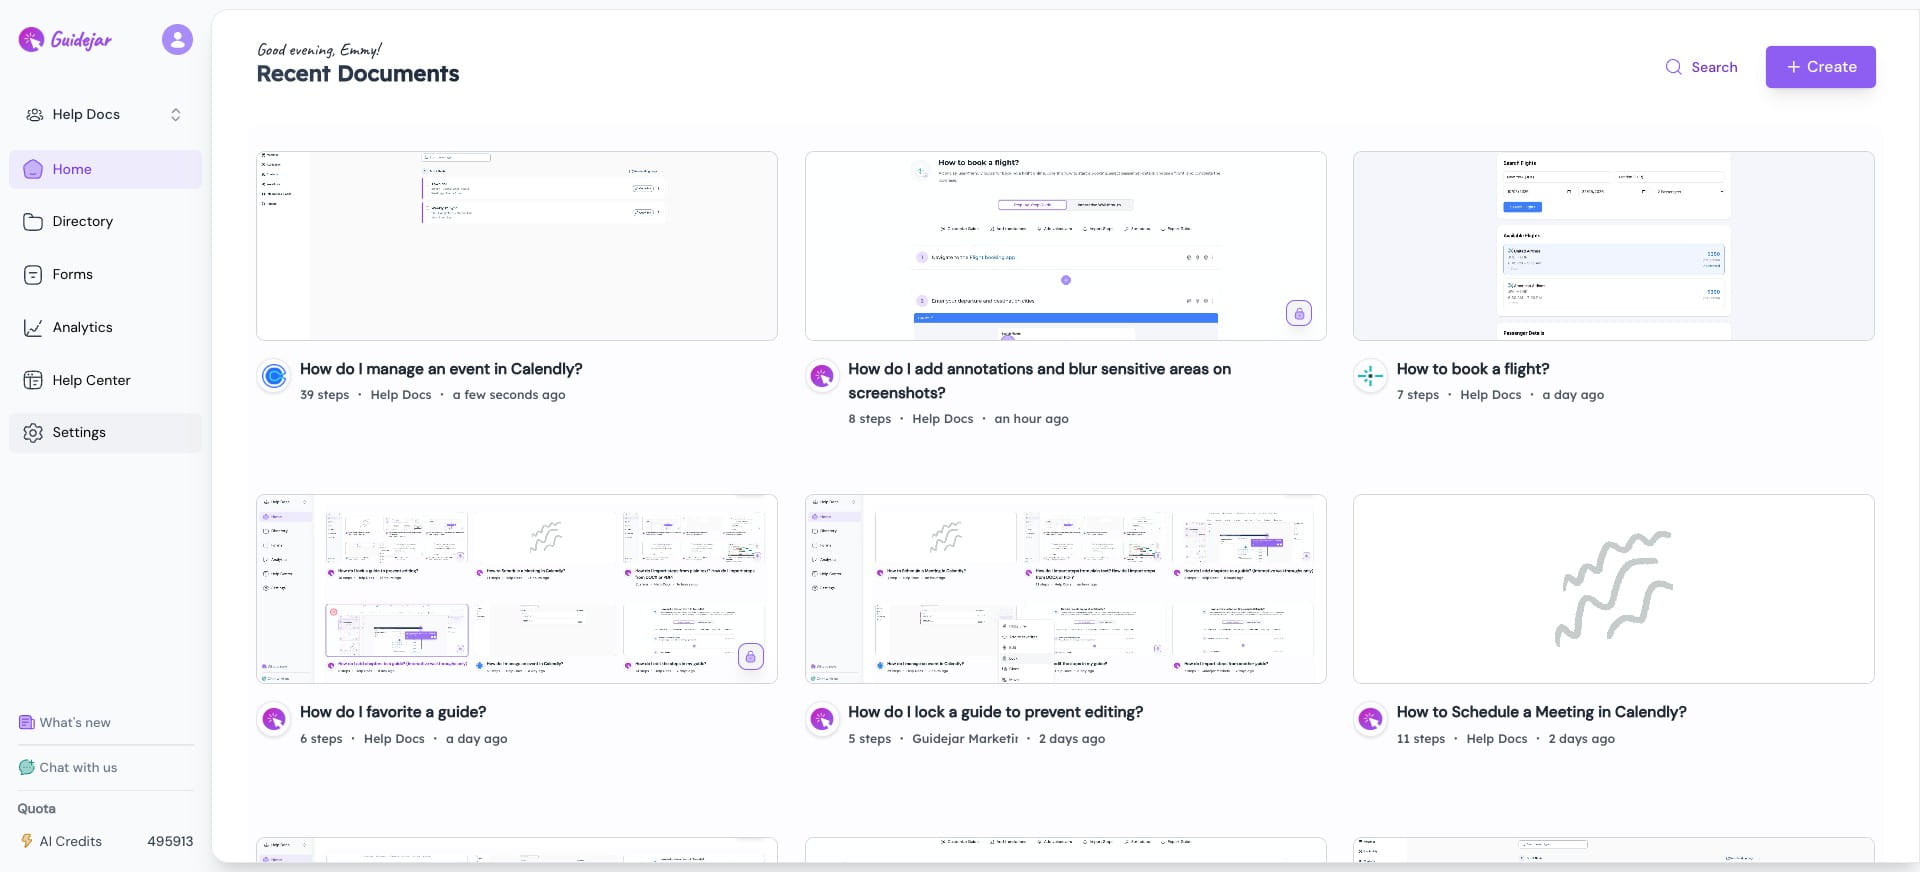Expand the Help Docs workspace switcher
The width and height of the screenshot is (1920, 872).
click(x=105, y=115)
